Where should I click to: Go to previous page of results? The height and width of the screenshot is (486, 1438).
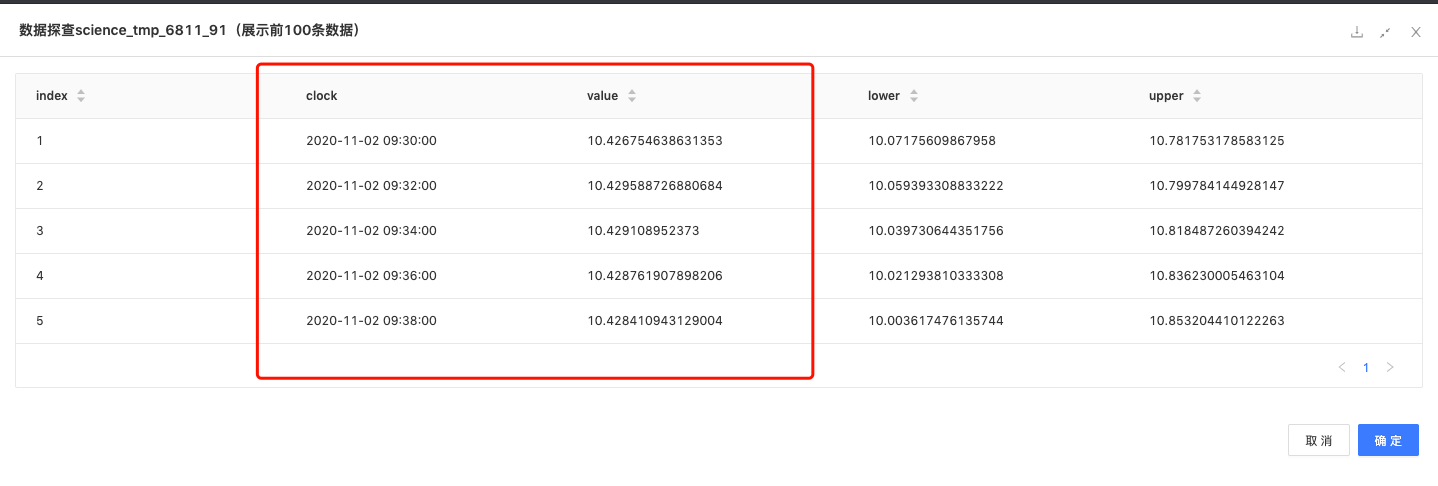(x=1342, y=367)
